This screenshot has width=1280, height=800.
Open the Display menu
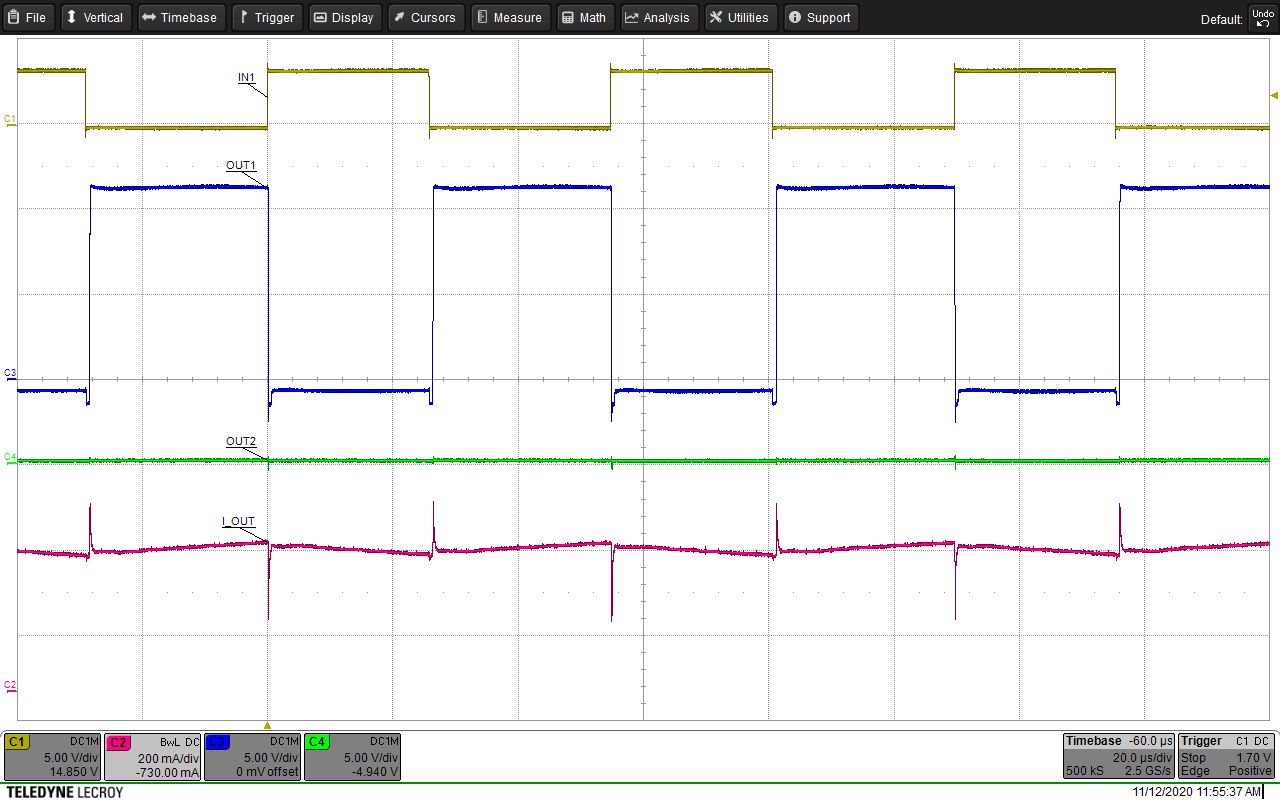[344, 17]
